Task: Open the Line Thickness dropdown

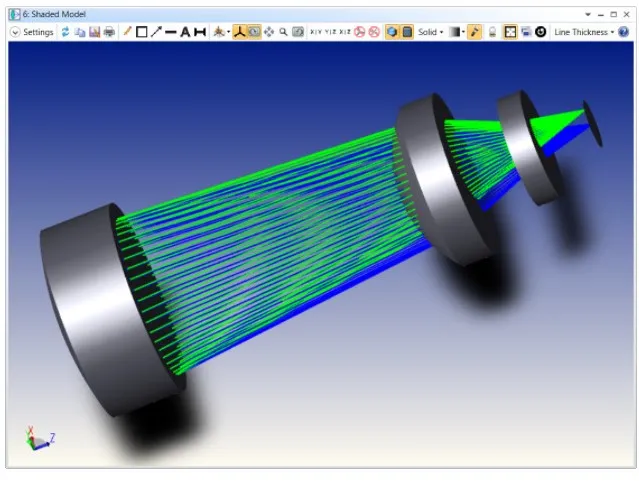Action: pyautogui.click(x=584, y=32)
